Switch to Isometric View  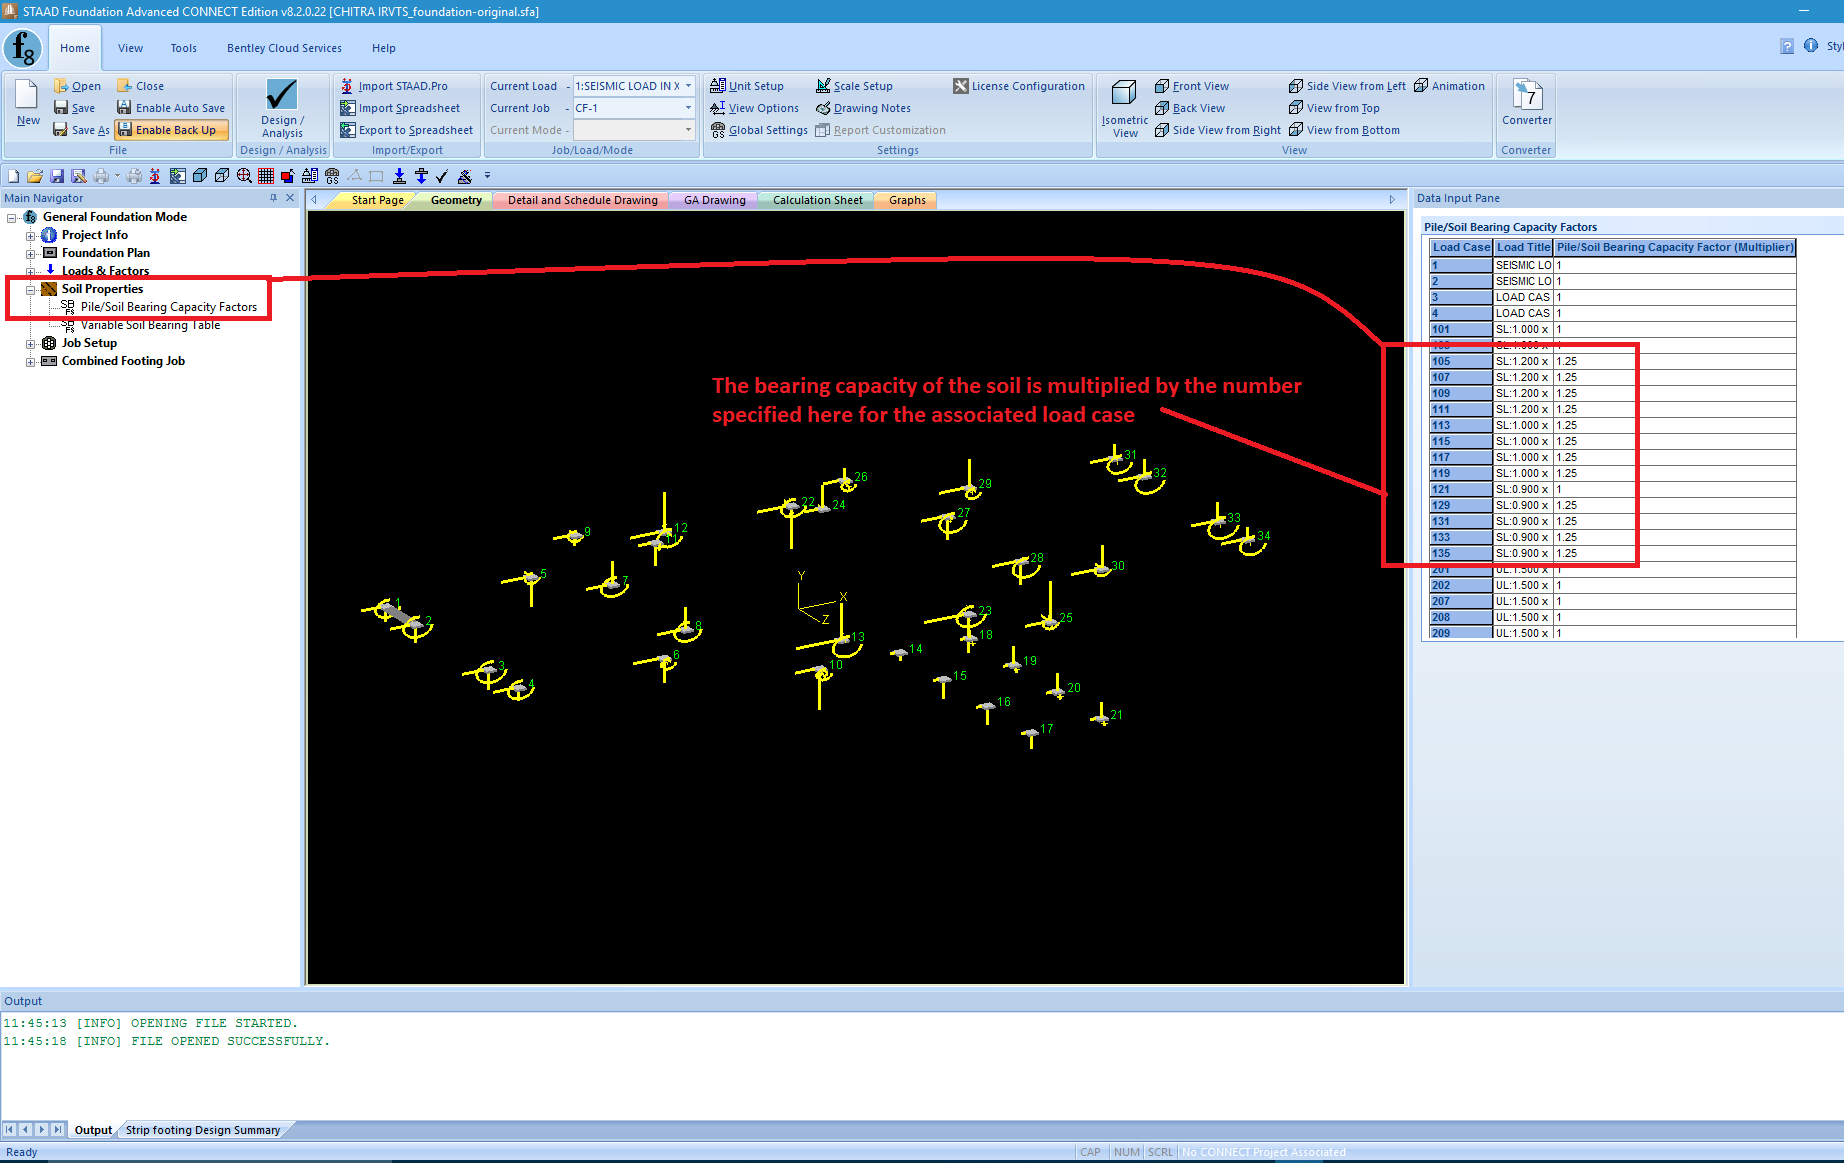1124,108
